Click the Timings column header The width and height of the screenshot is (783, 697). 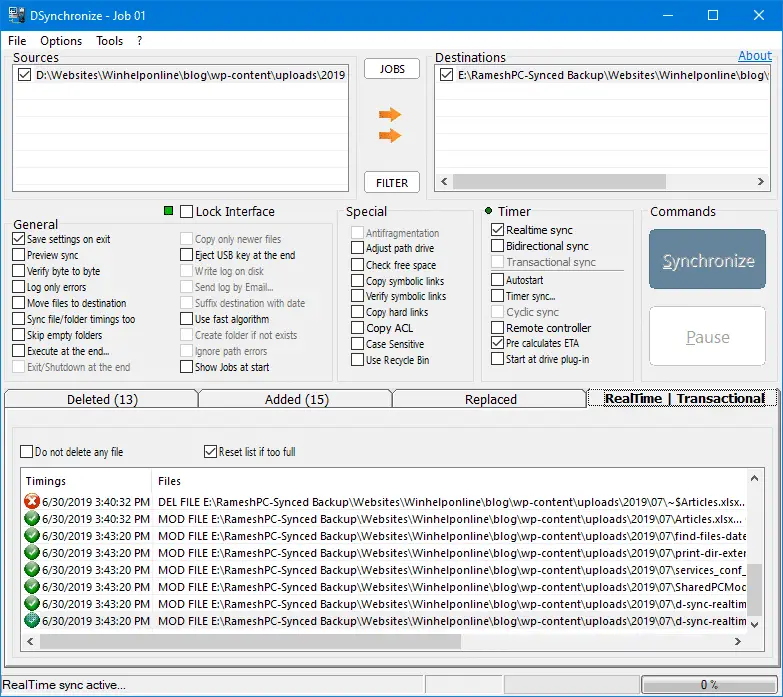[87, 481]
